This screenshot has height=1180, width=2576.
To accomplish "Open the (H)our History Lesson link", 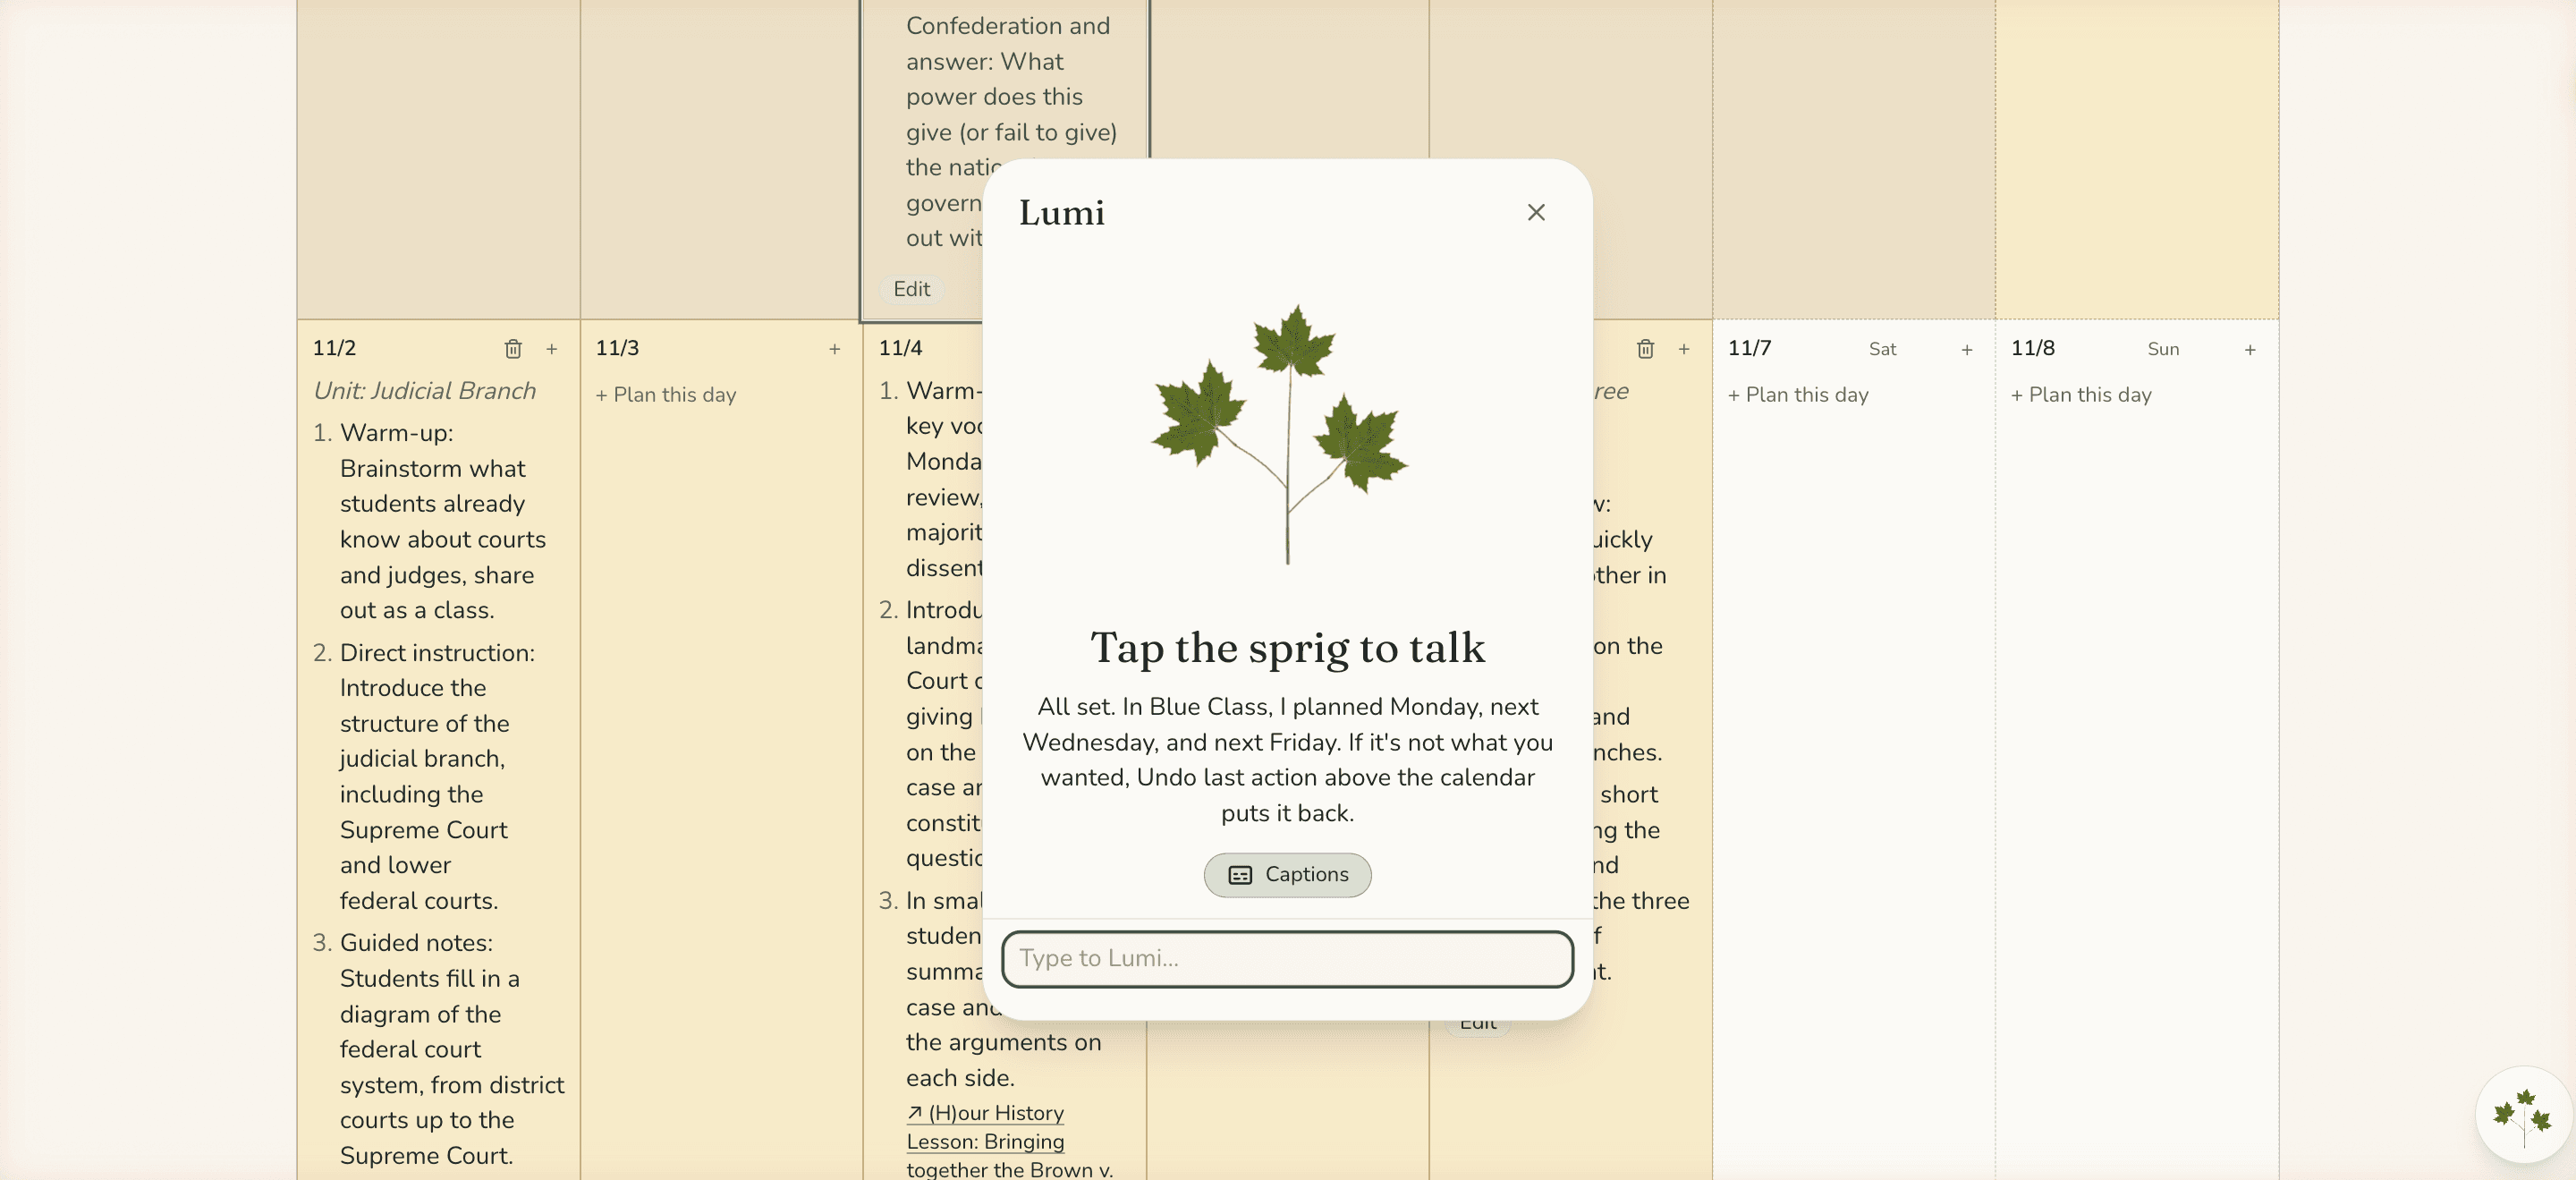I will click(1010, 1141).
